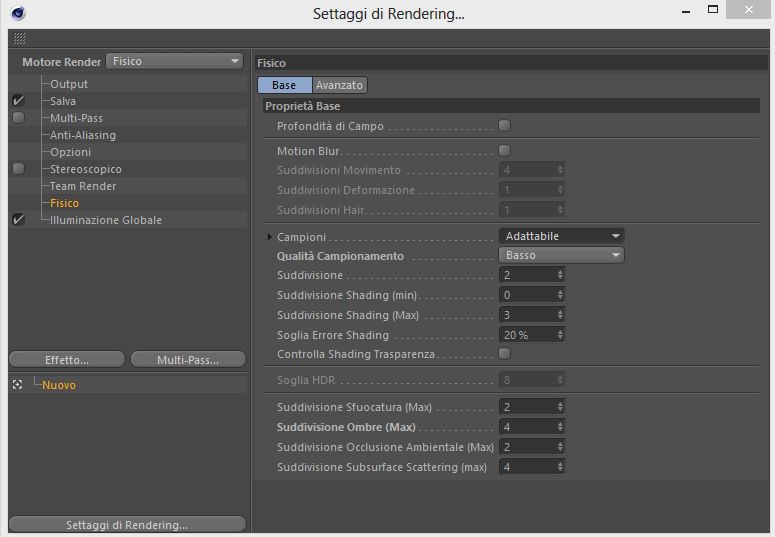Image resolution: width=775 pixels, height=537 pixels.
Task: Open the Campioni Adattabile dropdown
Action: (561, 236)
